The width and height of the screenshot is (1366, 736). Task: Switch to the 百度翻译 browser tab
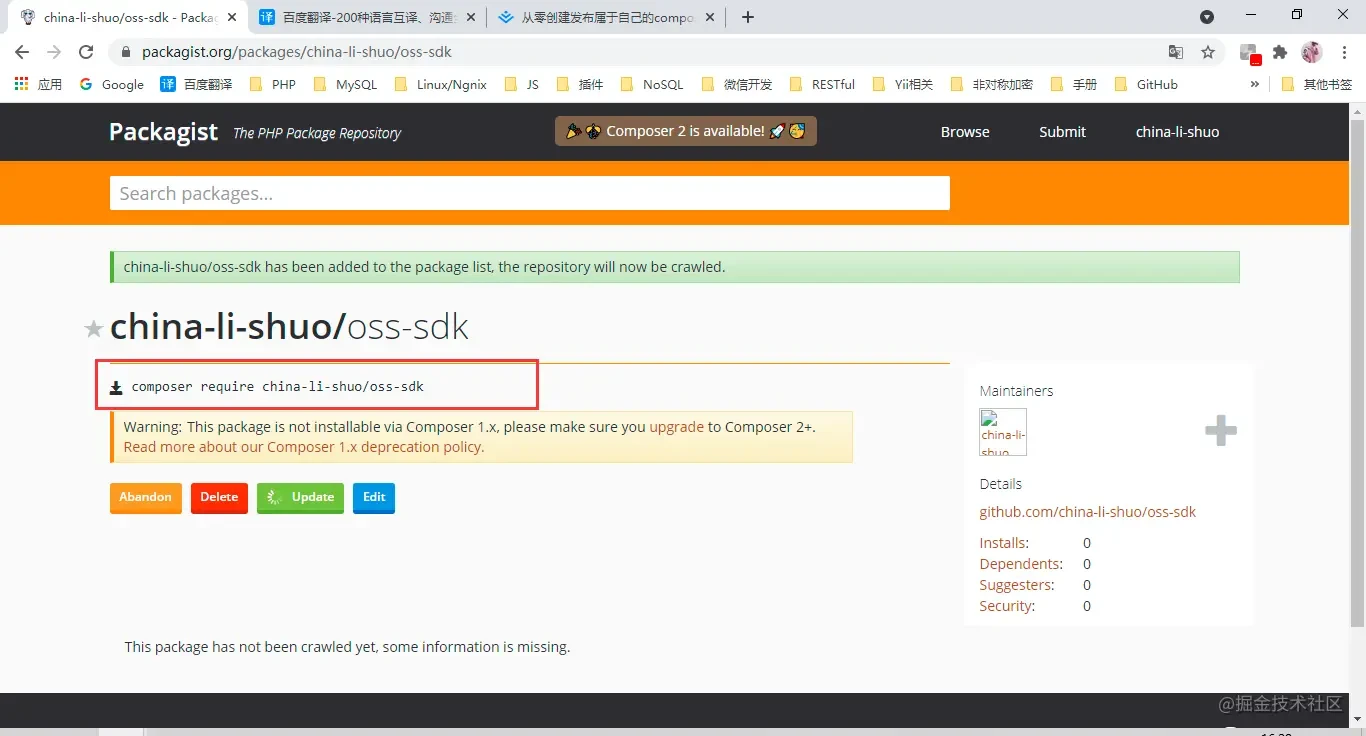tap(365, 17)
